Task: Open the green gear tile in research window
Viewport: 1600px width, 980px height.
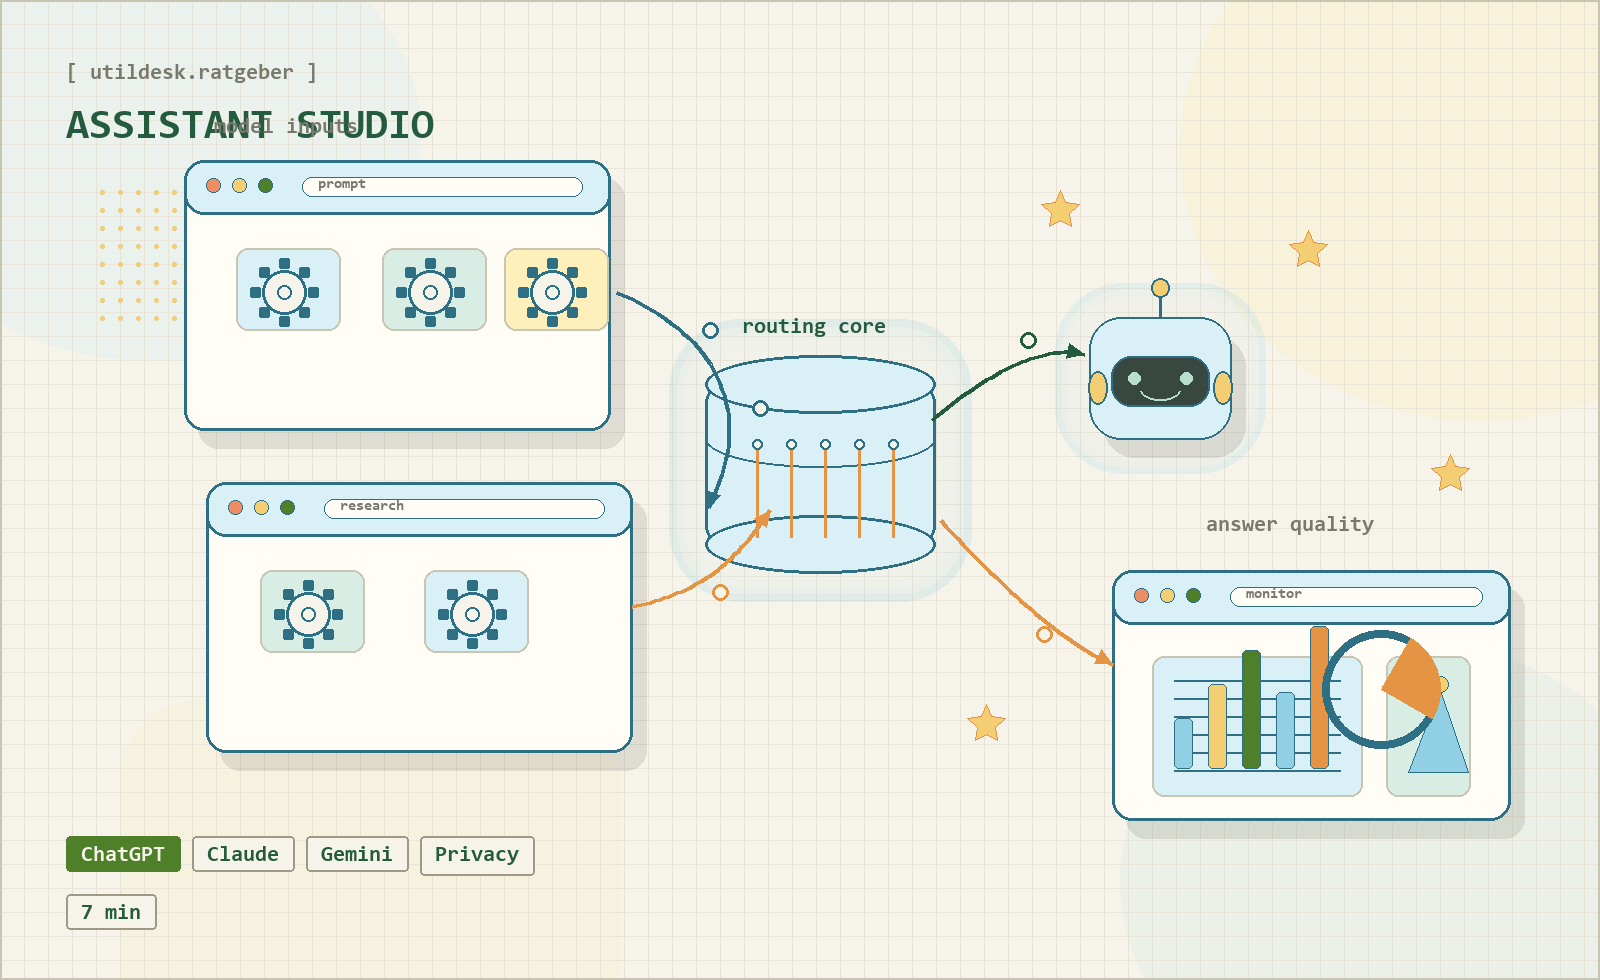Action: tap(312, 612)
